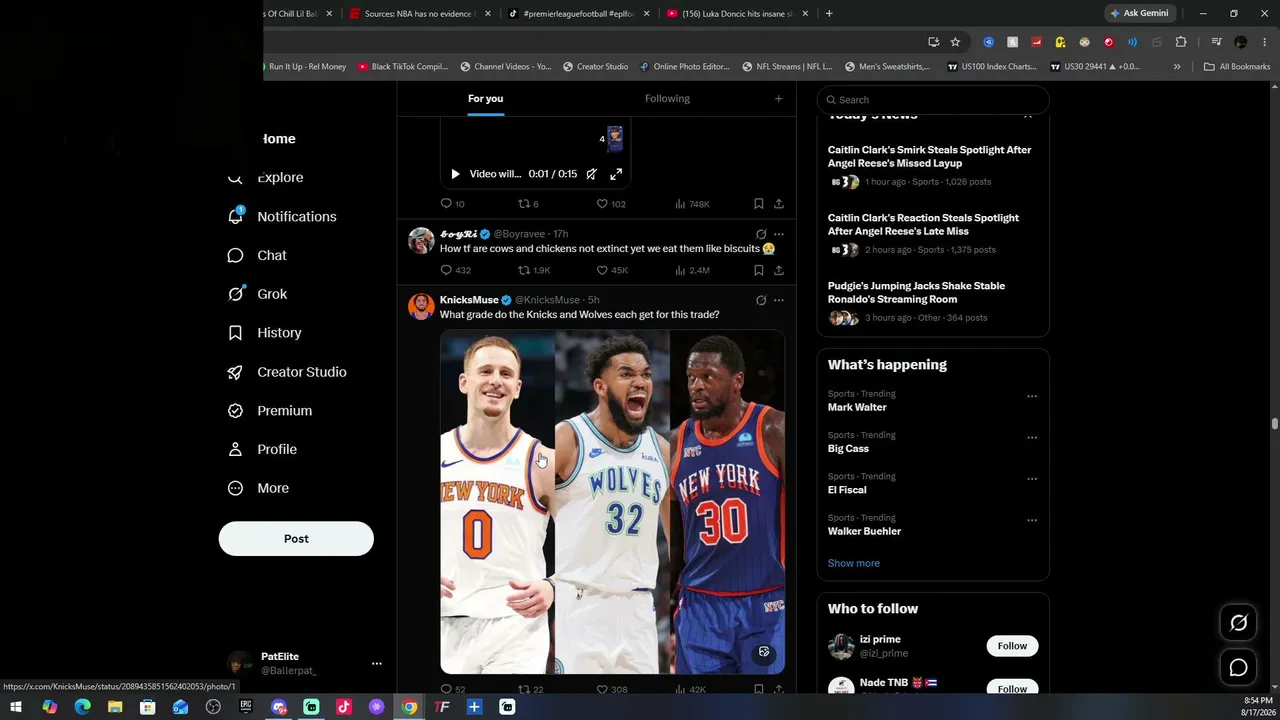Image resolution: width=1280 pixels, height=720 pixels.
Task: Repost the video post with 6 reposts
Action: coord(528,204)
